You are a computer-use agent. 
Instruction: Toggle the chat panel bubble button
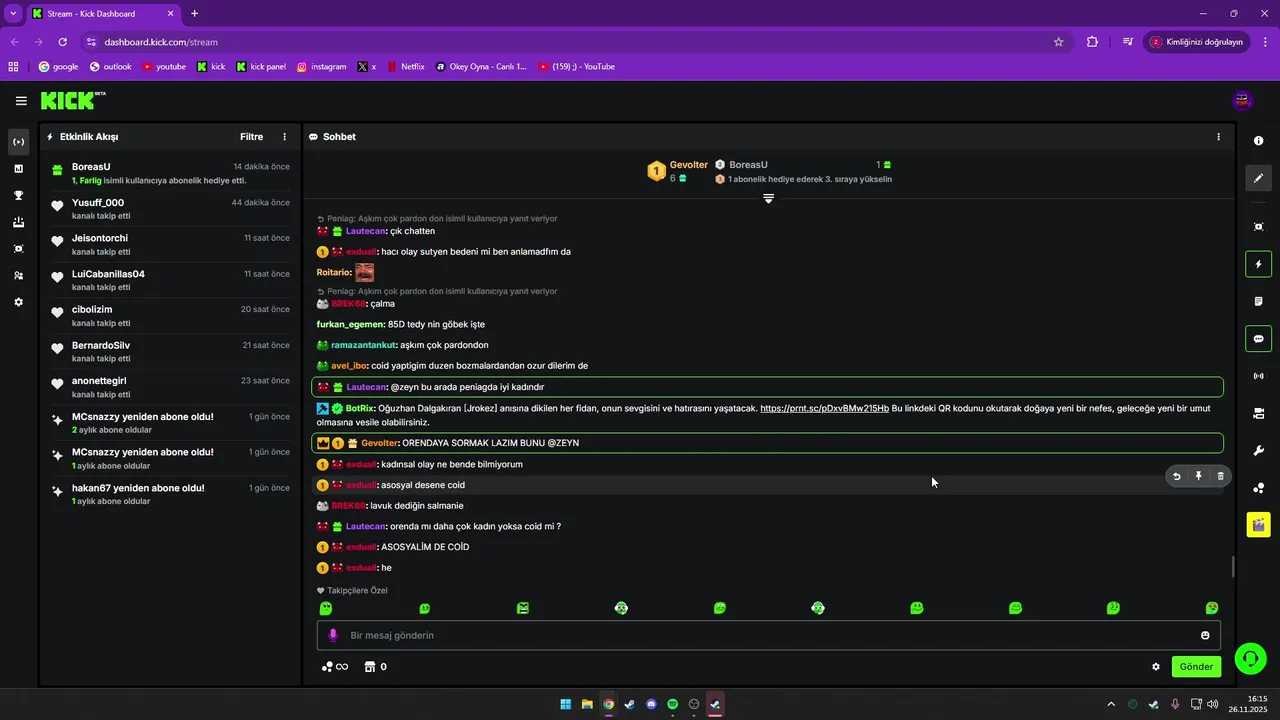pos(1258,338)
